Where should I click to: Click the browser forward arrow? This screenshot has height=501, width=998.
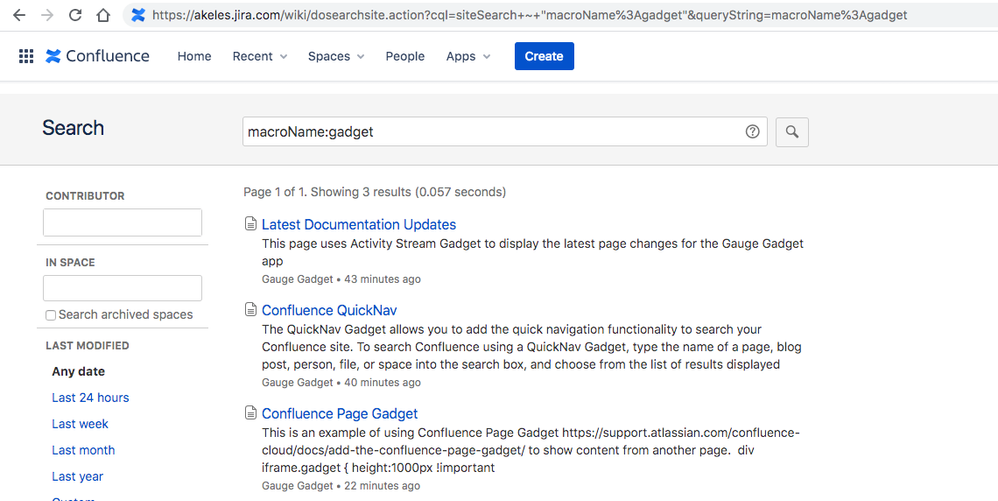coord(47,15)
